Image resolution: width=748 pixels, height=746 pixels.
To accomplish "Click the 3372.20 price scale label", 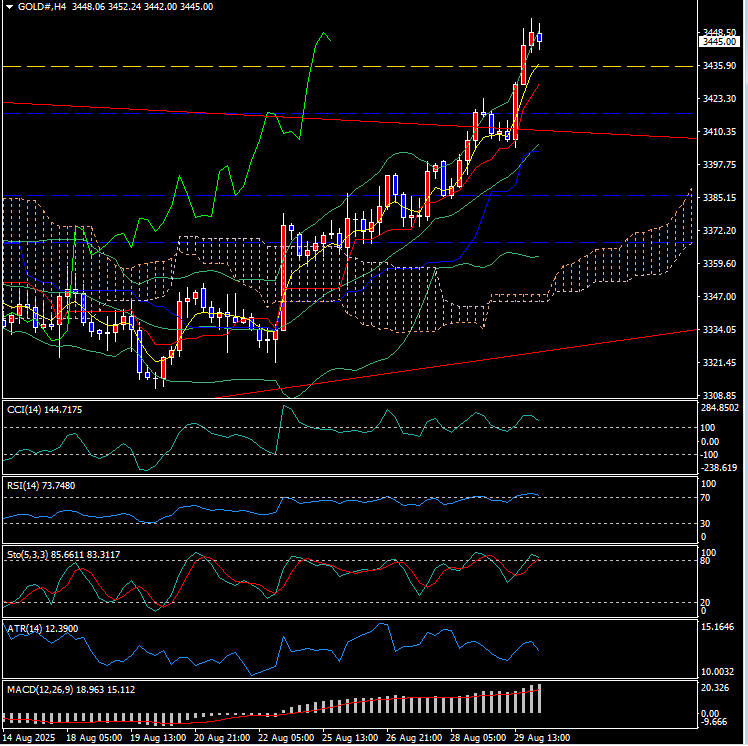I will pyautogui.click(x=719, y=231).
